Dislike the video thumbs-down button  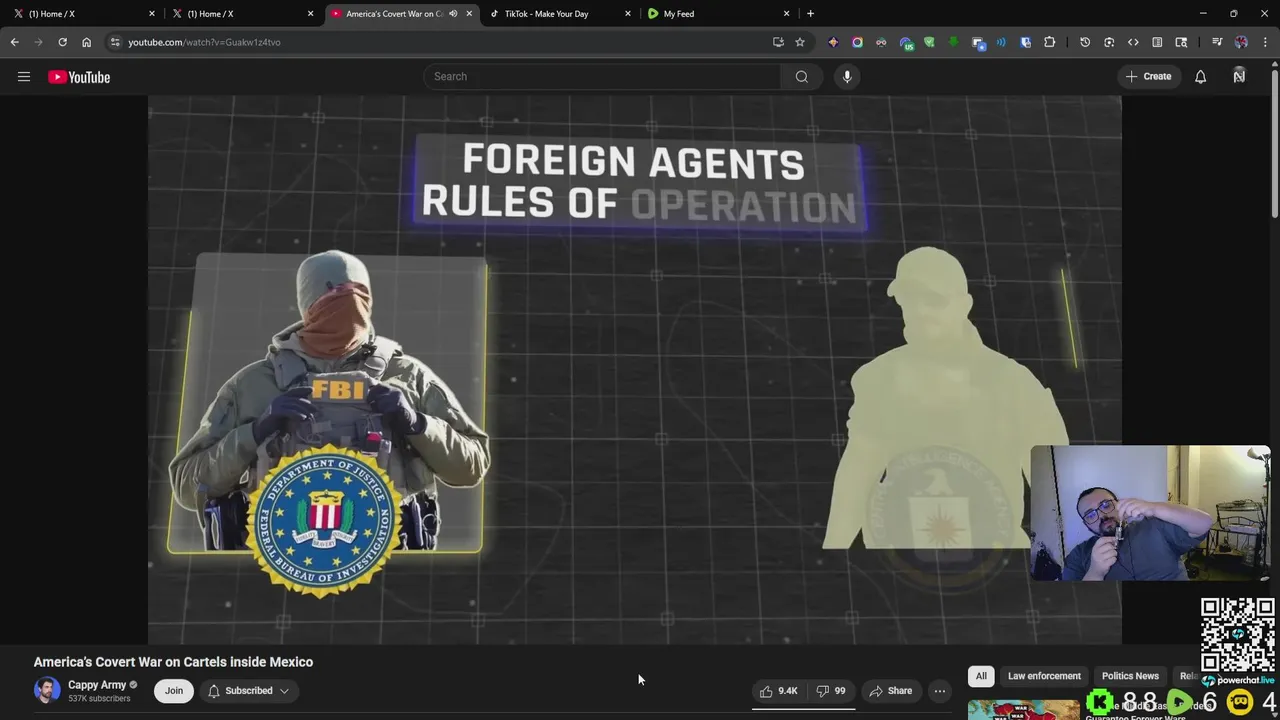click(x=831, y=691)
